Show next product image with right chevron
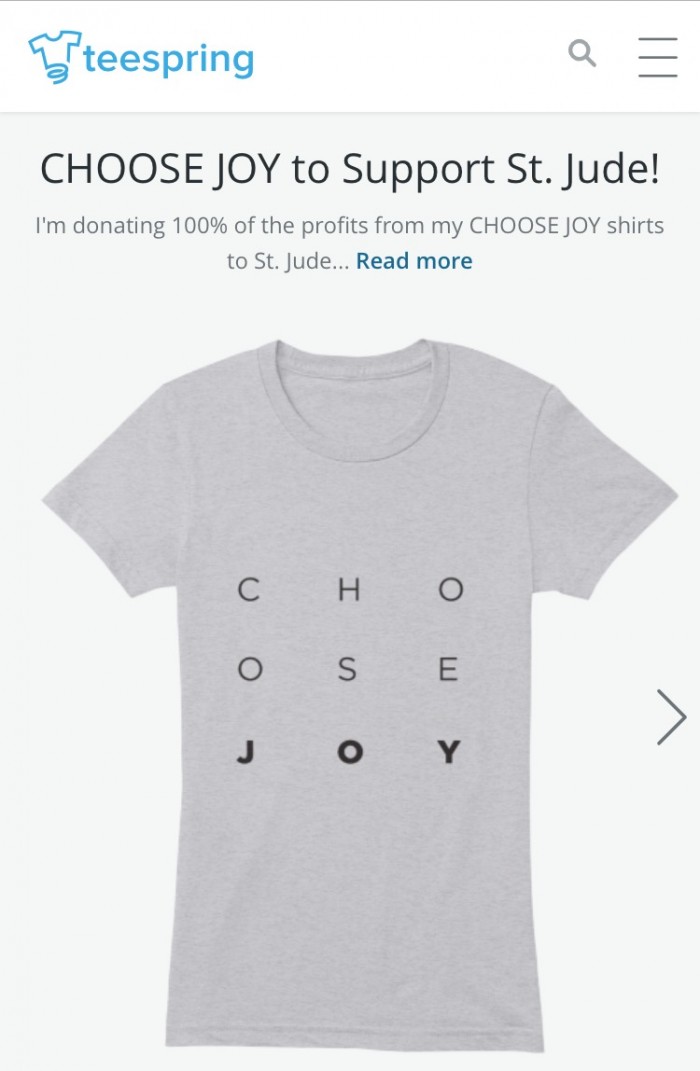 tap(671, 716)
